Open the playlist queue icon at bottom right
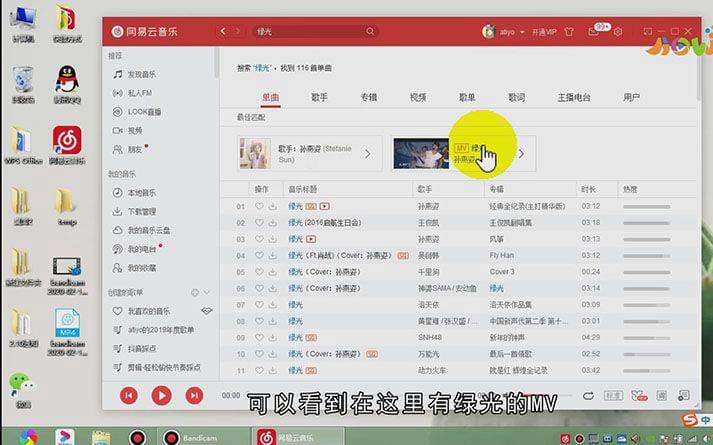The width and height of the screenshot is (713, 445). point(683,395)
